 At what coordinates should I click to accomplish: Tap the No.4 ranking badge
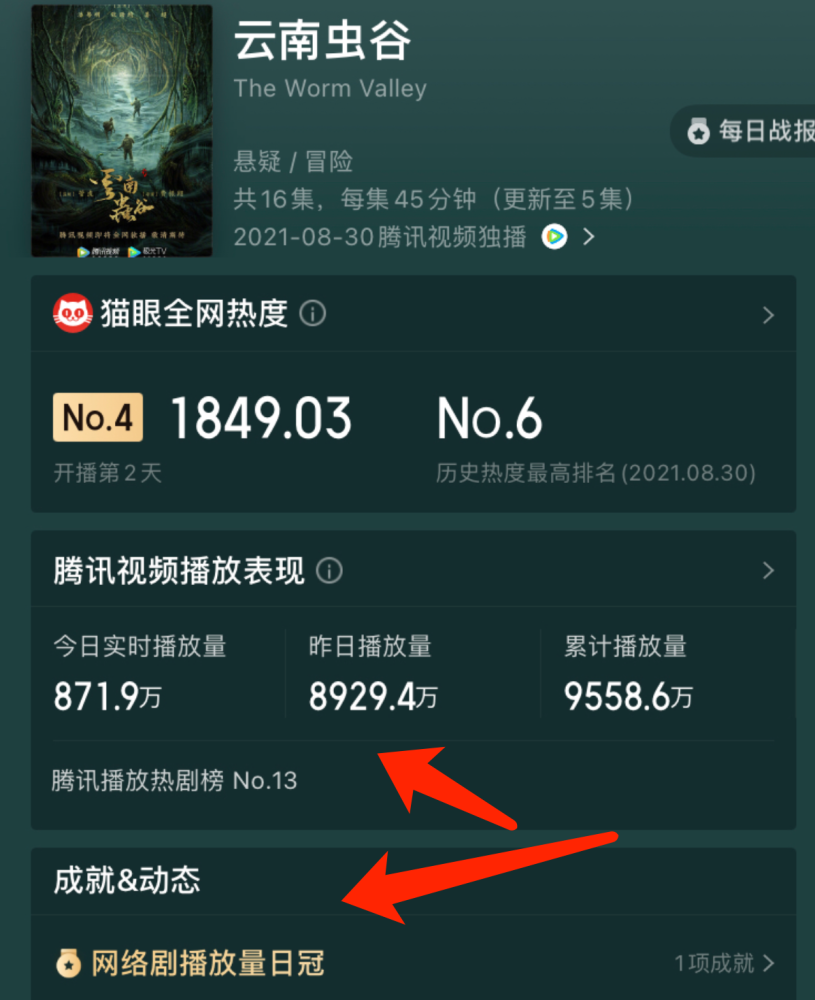(98, 417)
